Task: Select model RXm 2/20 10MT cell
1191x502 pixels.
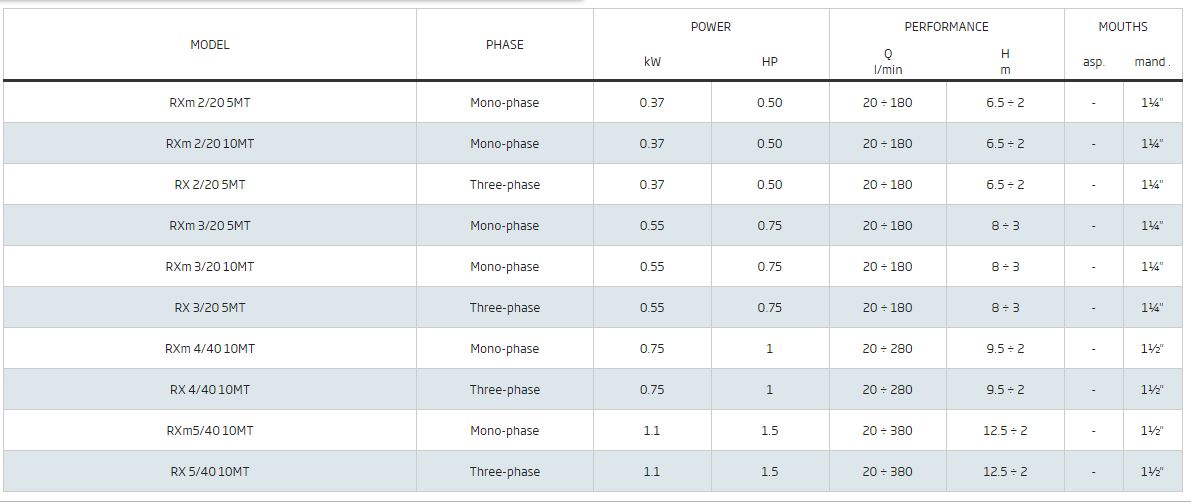Action: tap(210, 144)
